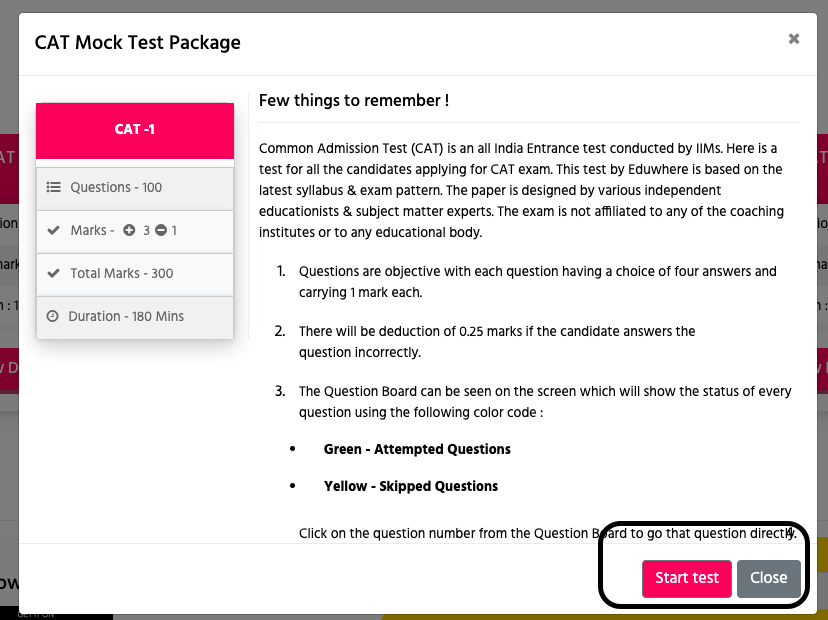Click the list icon beside Questions - 100
Viewport: 828px width, 620px height.
click(53, 187)
